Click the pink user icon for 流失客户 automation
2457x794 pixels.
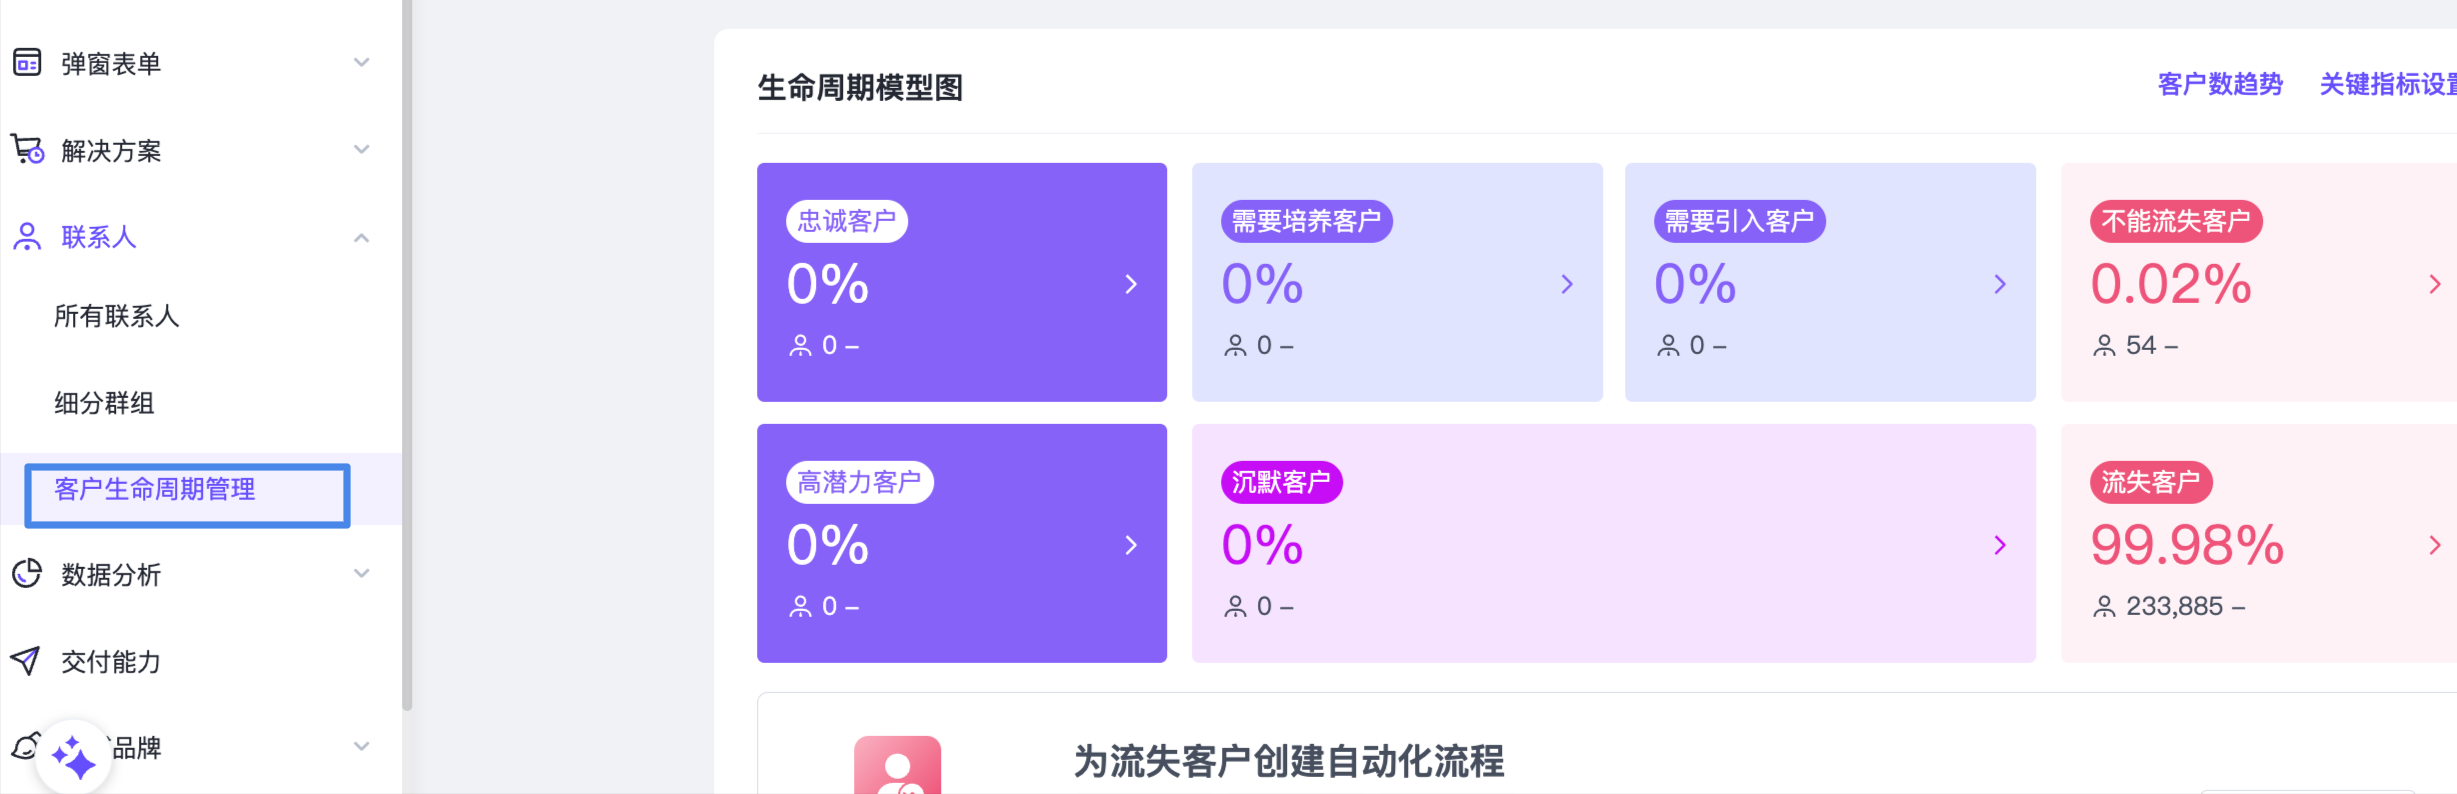(897, 767)
